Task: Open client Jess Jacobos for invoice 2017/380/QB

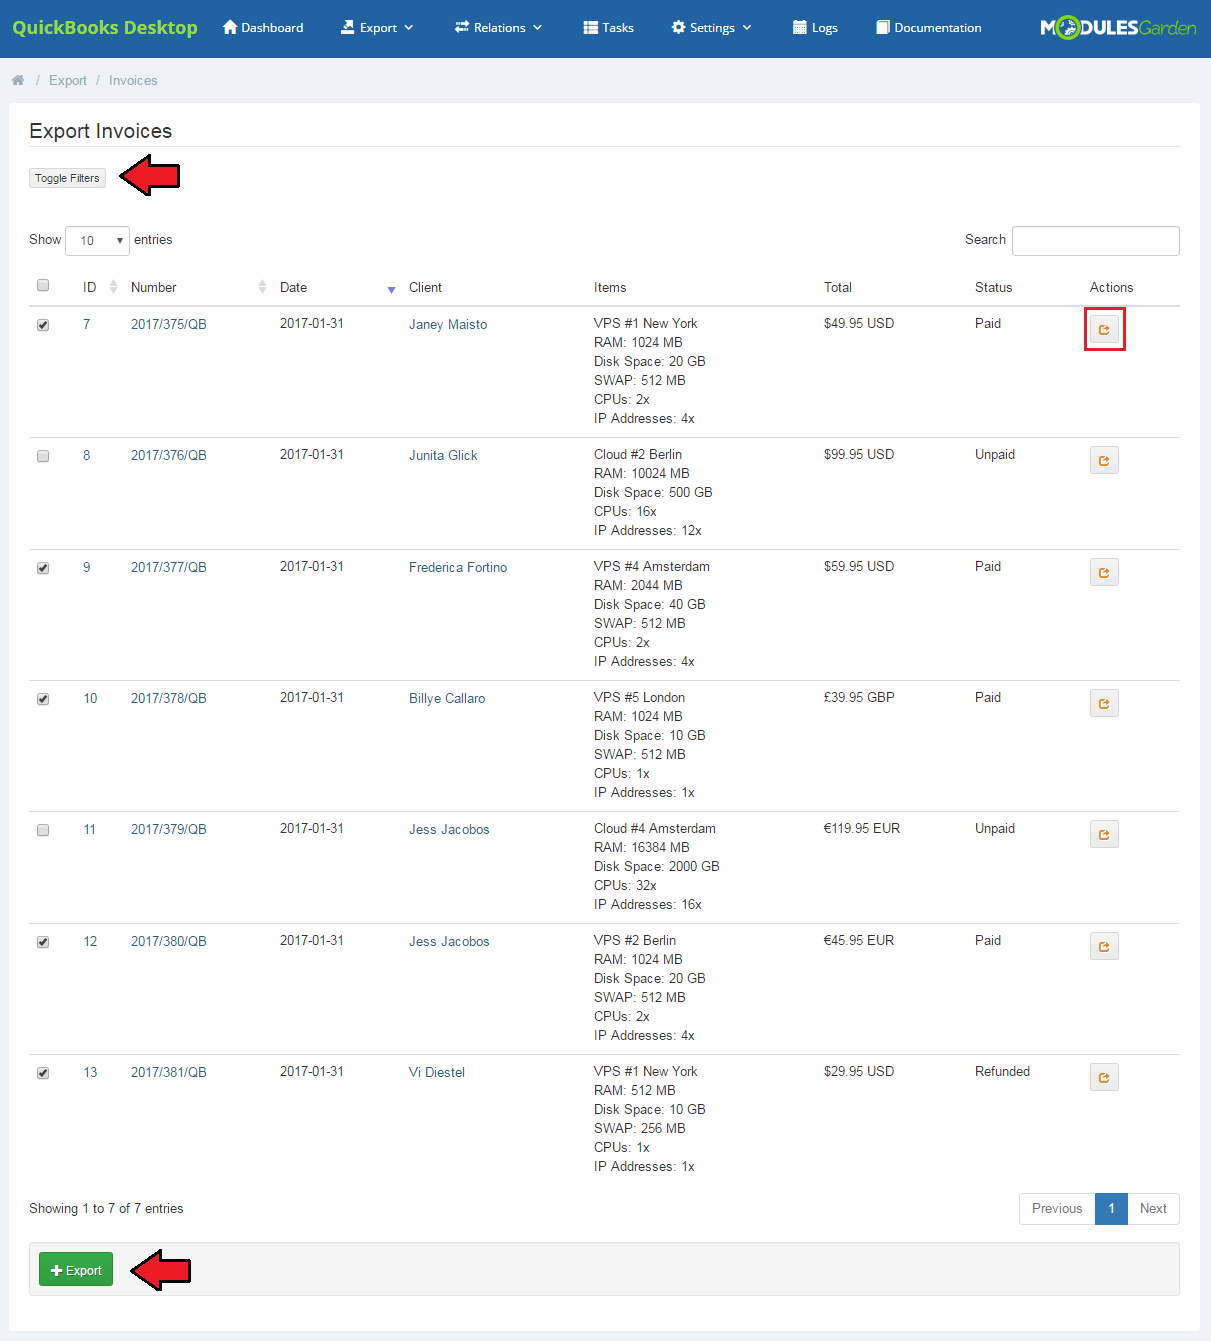Action: point(449,941)
